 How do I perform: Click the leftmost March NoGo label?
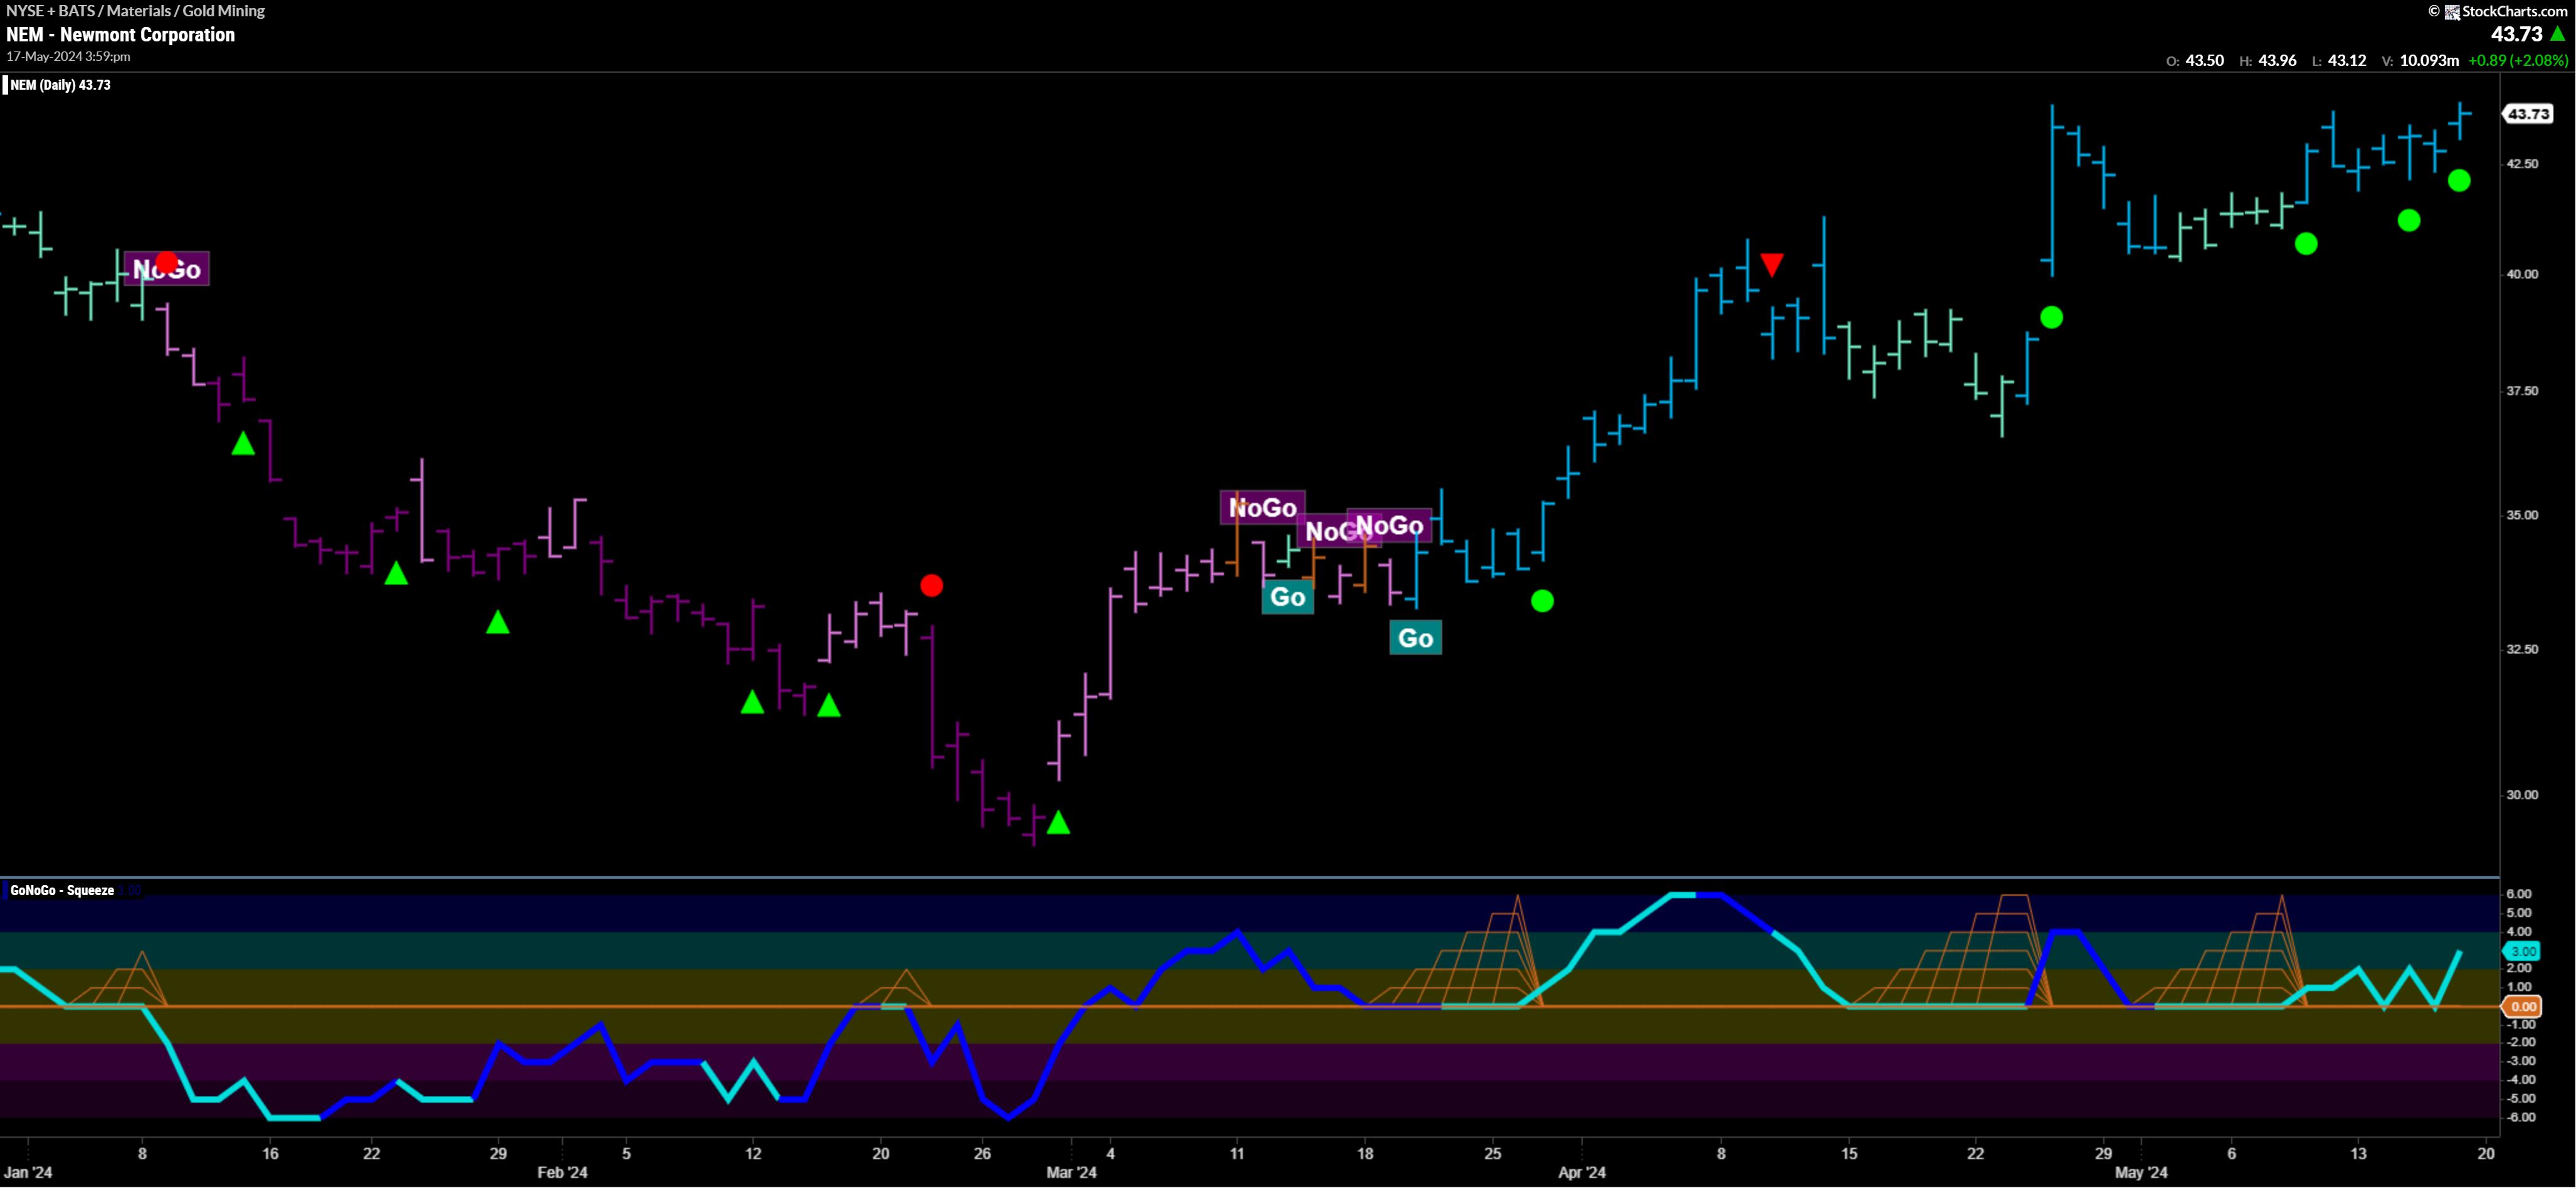[1262, 507]
